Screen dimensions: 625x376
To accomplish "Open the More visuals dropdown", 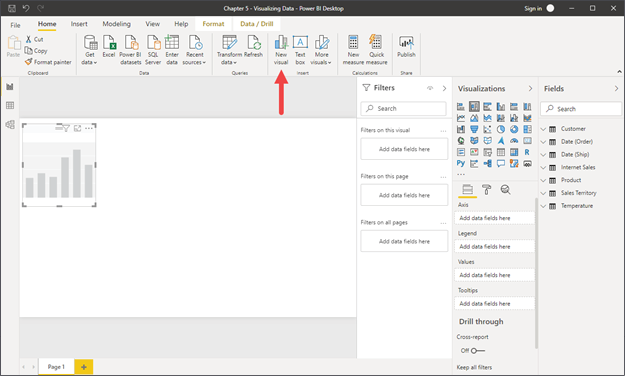I will click(x=321, y=50).
